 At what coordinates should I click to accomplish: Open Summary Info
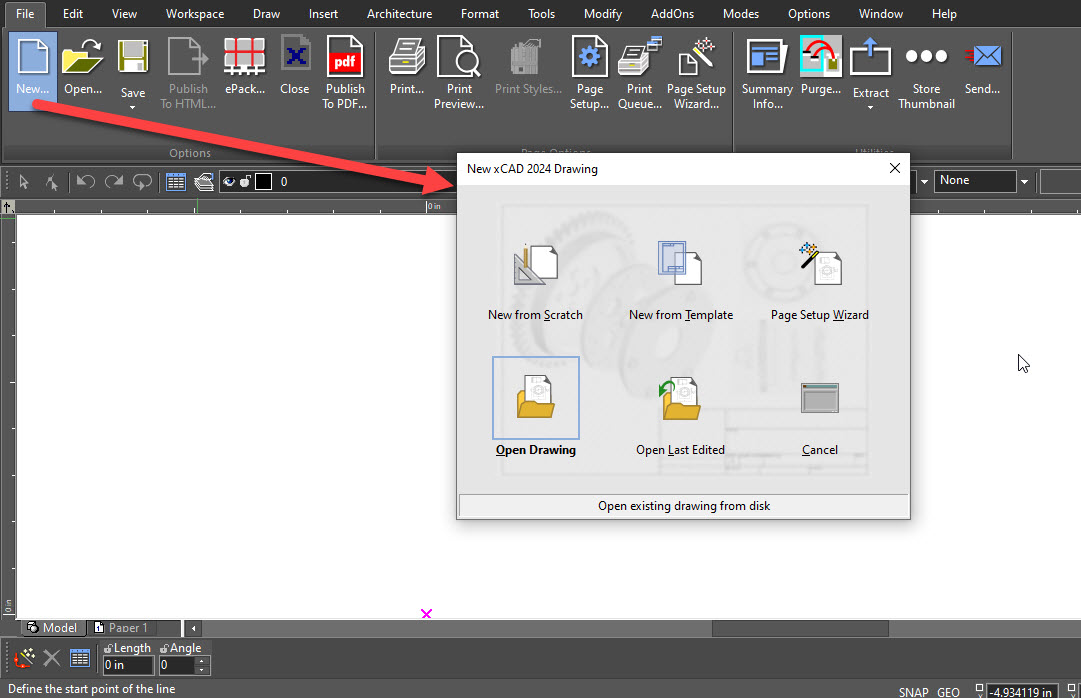click(767, 72)
